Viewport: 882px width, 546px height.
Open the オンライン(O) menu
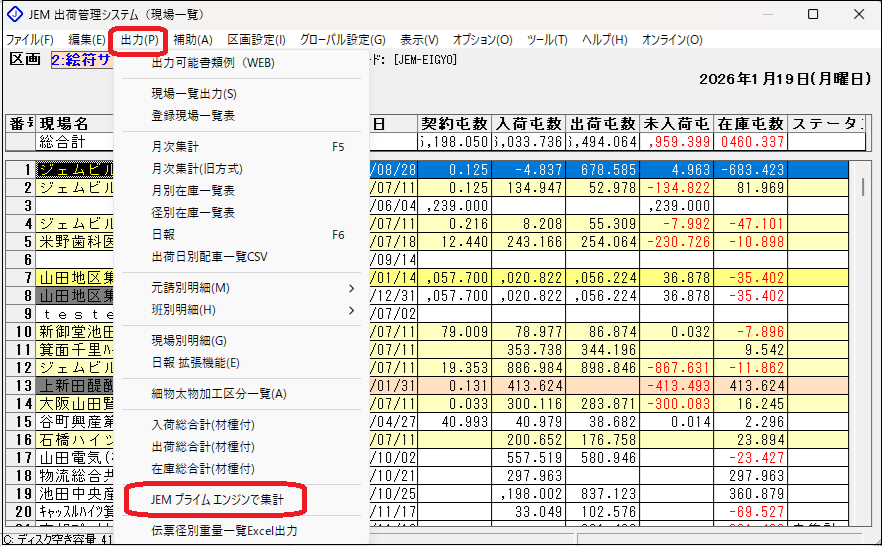coord(671,40)
